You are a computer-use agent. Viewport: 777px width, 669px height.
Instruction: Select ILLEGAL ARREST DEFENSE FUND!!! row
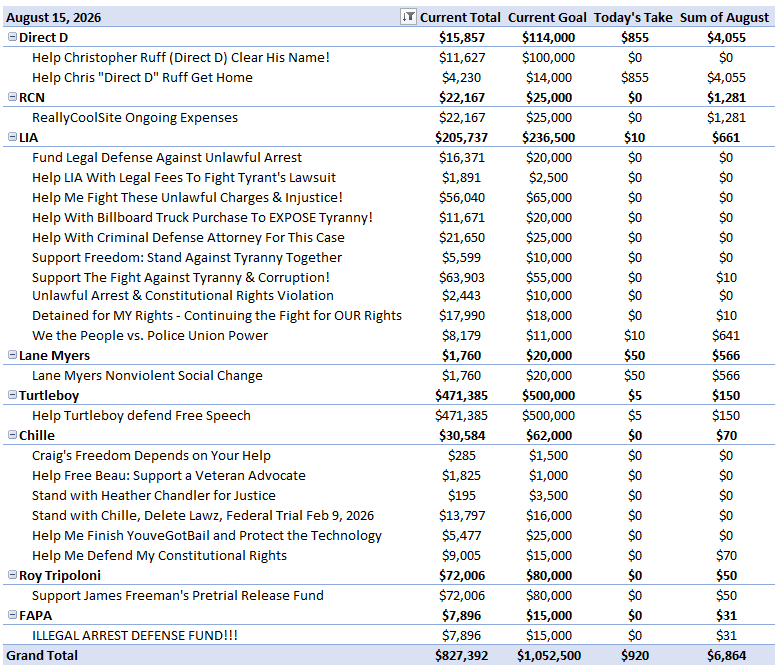coord(135,635)
